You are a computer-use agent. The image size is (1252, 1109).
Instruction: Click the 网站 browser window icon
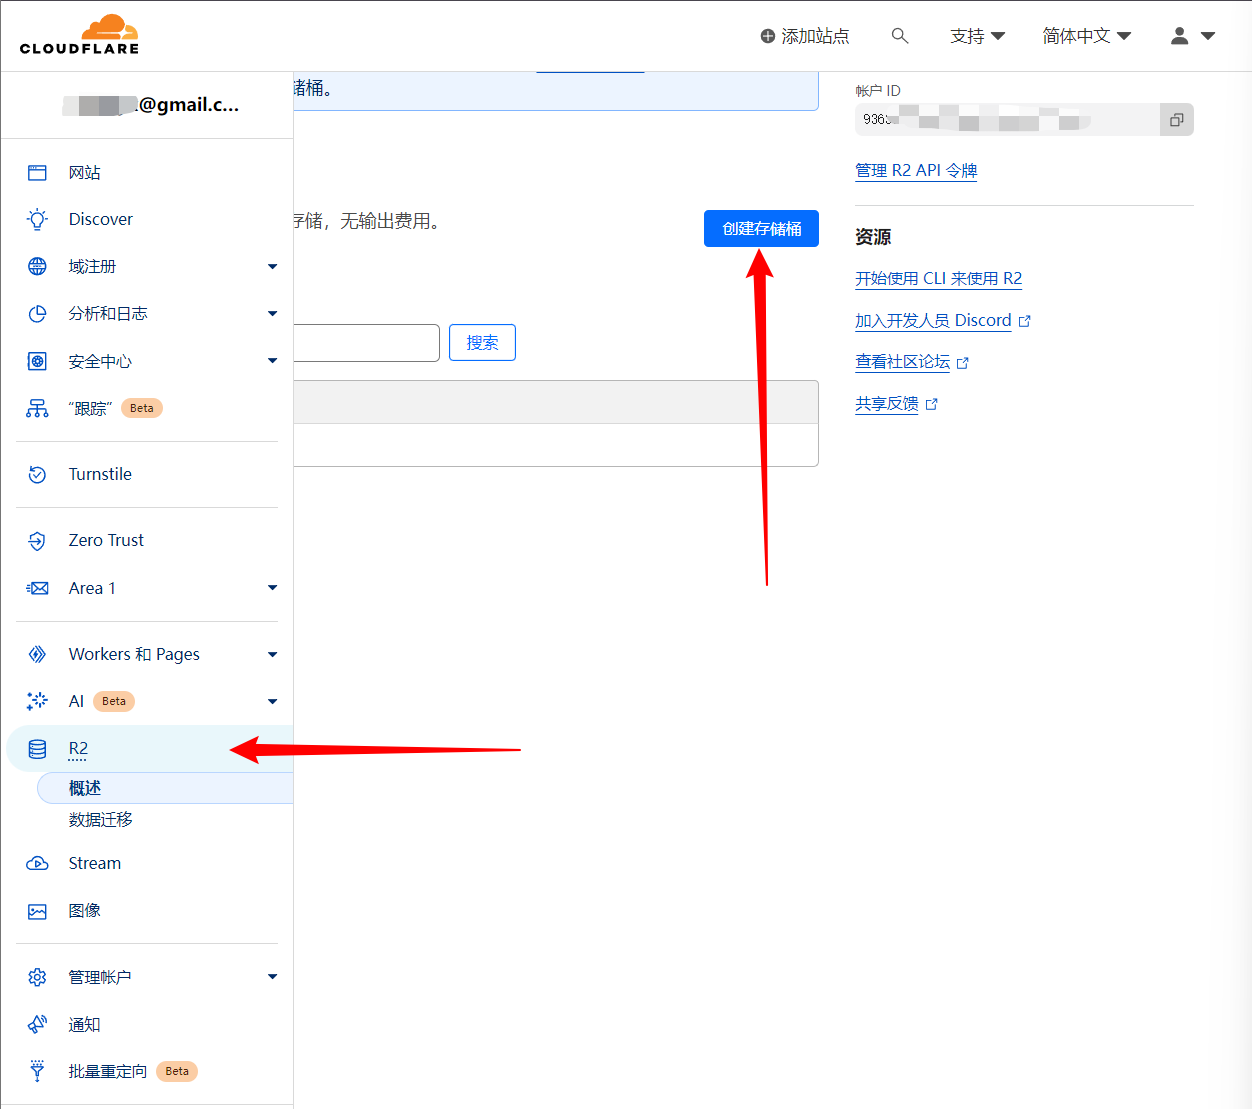pyautogui.click(x=37, y=173)
